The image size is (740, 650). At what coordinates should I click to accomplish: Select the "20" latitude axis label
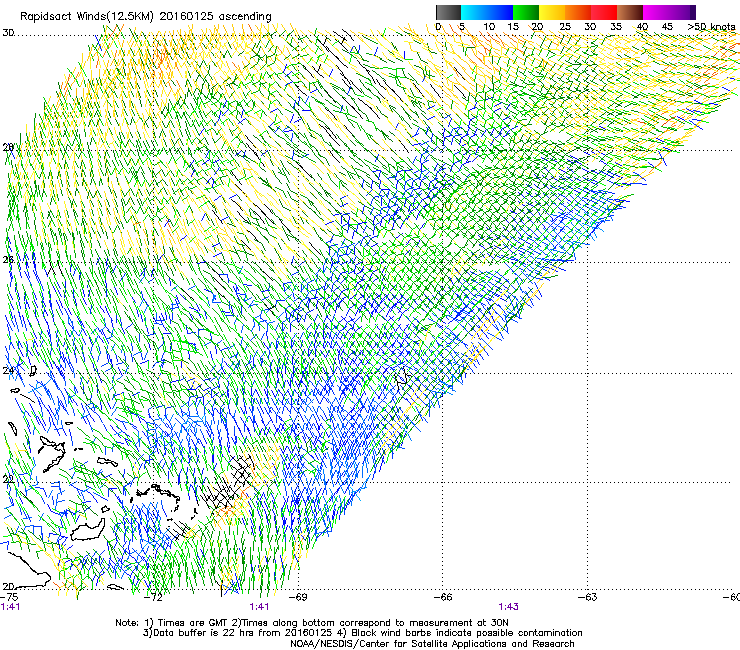pyautogui.click(x=8, y=586)
